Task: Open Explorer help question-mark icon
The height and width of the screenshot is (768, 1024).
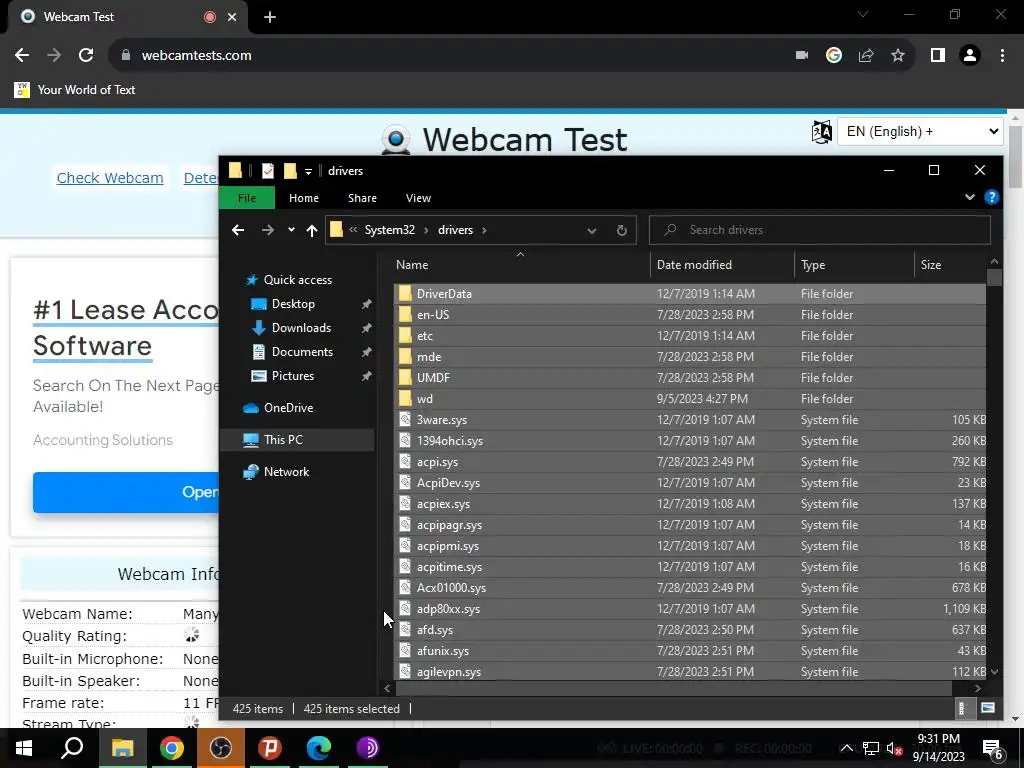Action: [991, 197]
